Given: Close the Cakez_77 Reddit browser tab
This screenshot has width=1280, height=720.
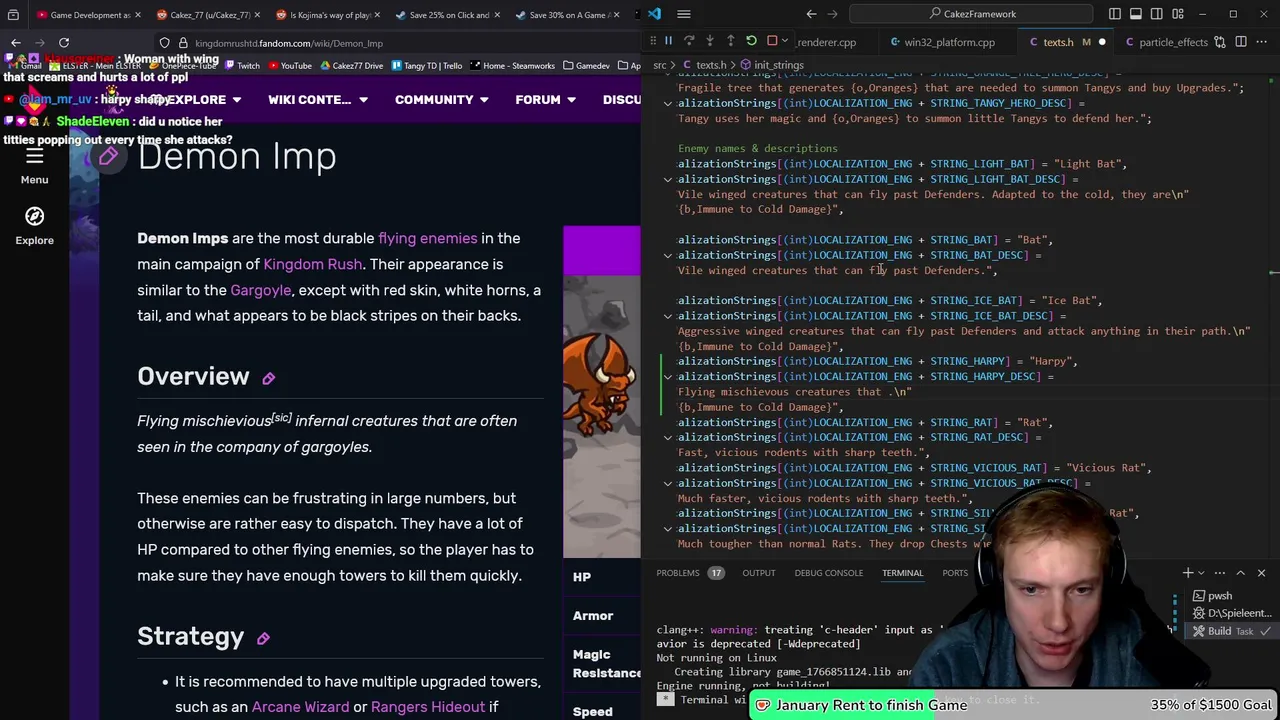Looking at the screenshot, I should [257, 15].
